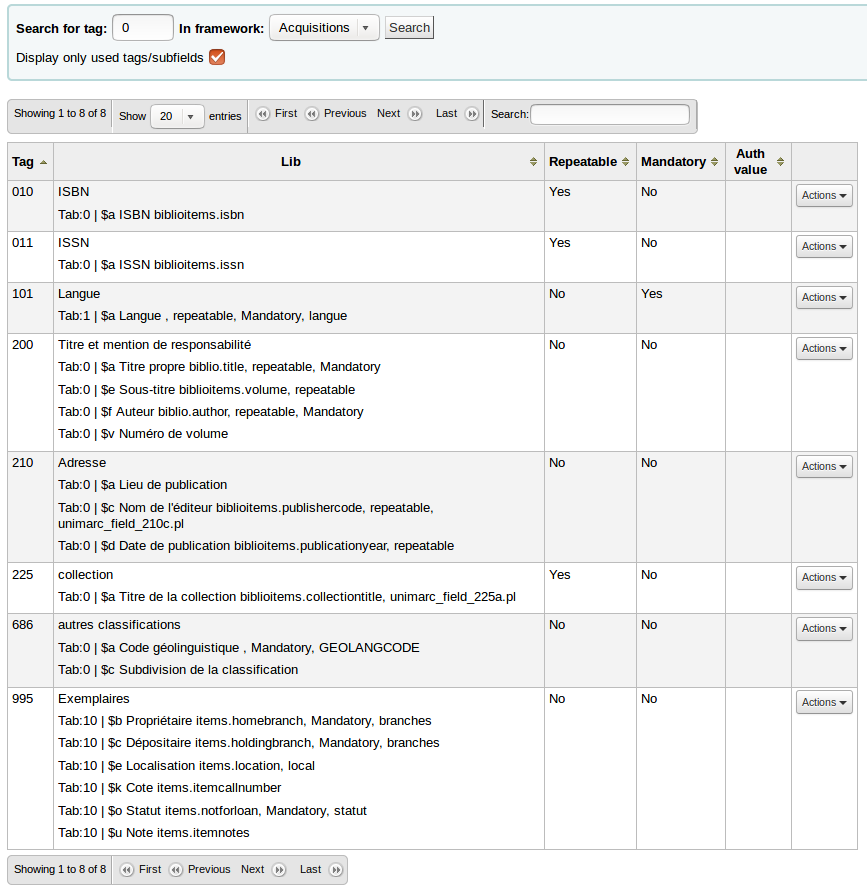This screenshot has width=867, height=887.
Task: Click the top Next page arrow icon
Action: pos(415,114)
